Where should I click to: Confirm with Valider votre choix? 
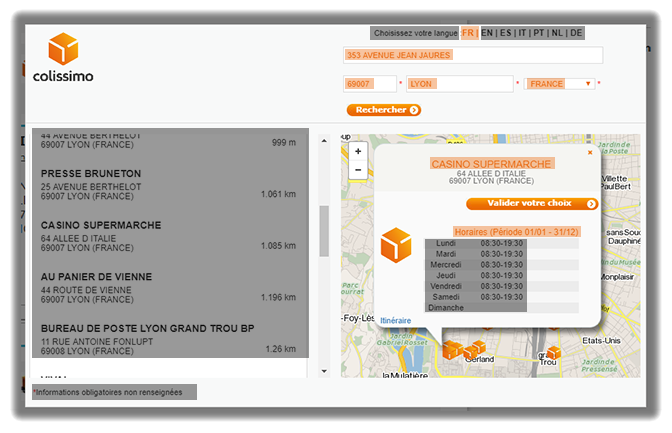pyautogui.click(x=532, y=204)
